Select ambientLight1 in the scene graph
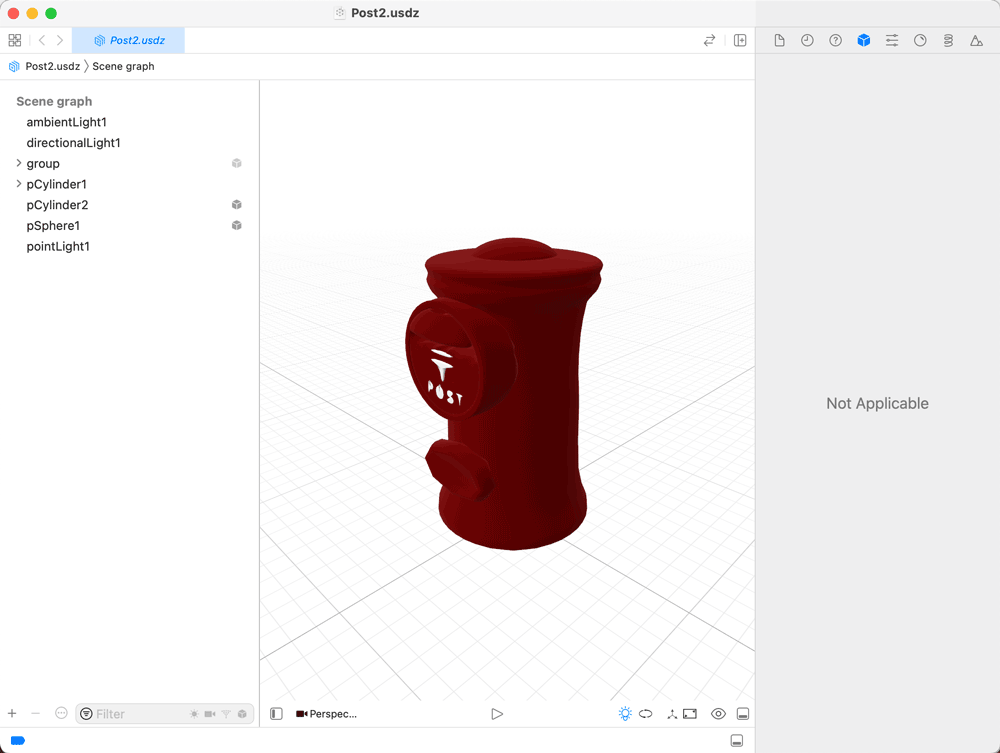This screenshot has width=1000, height=753. pos(66,122)
